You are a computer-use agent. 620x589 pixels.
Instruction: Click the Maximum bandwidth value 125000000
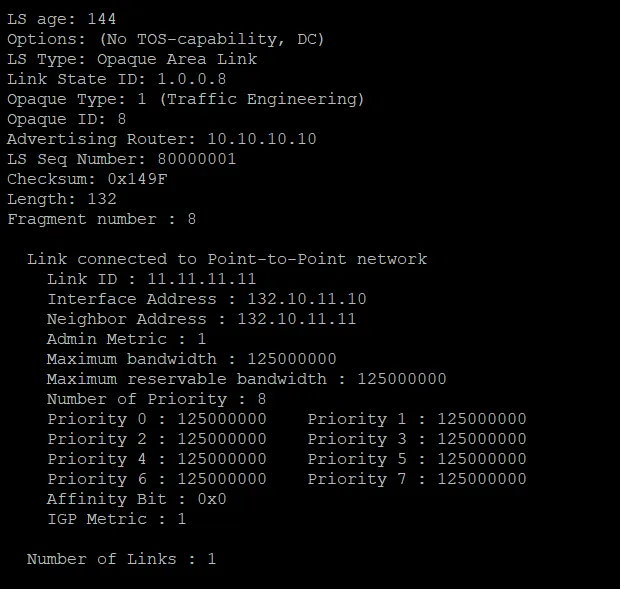pyautogui.click(x=292, y=359)
